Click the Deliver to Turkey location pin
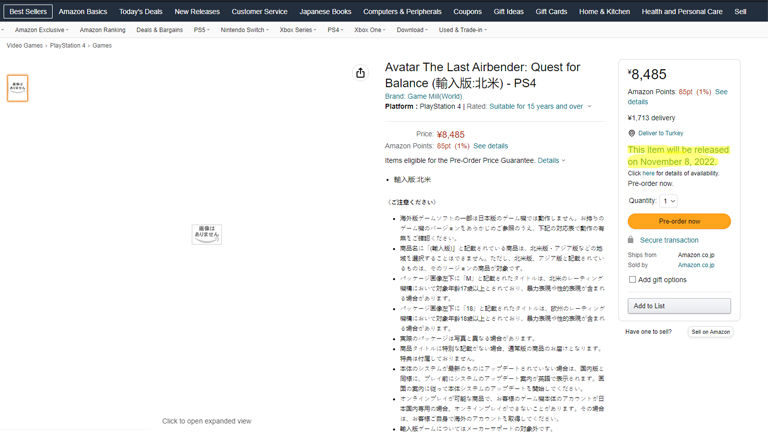768x432 pixels. click(632, 132)
